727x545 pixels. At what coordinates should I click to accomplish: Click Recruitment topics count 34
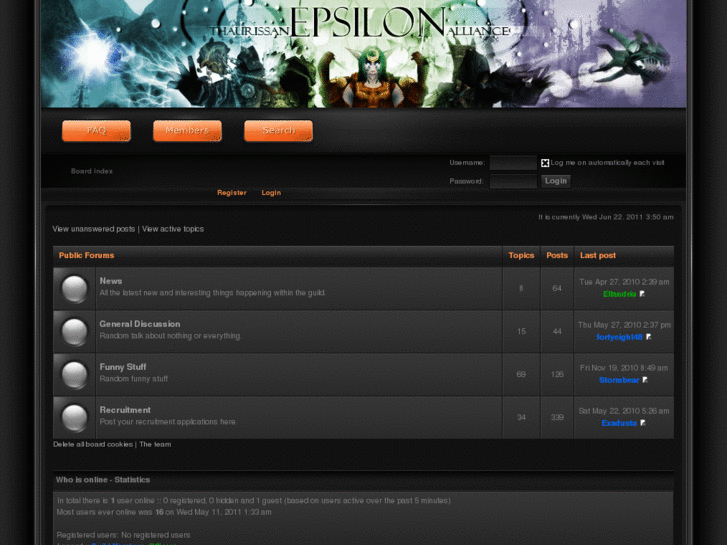521,417
